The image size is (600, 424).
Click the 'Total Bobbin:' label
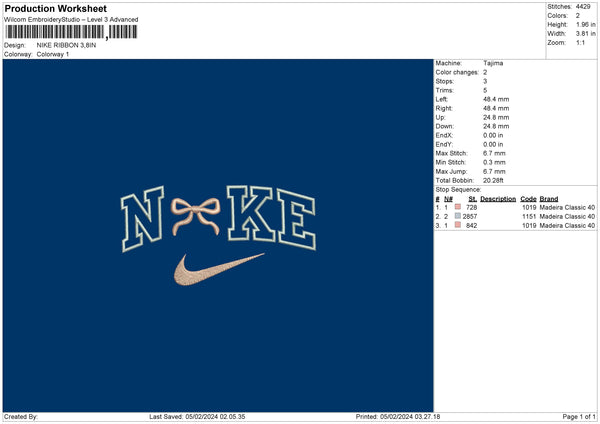coord(455,180)
